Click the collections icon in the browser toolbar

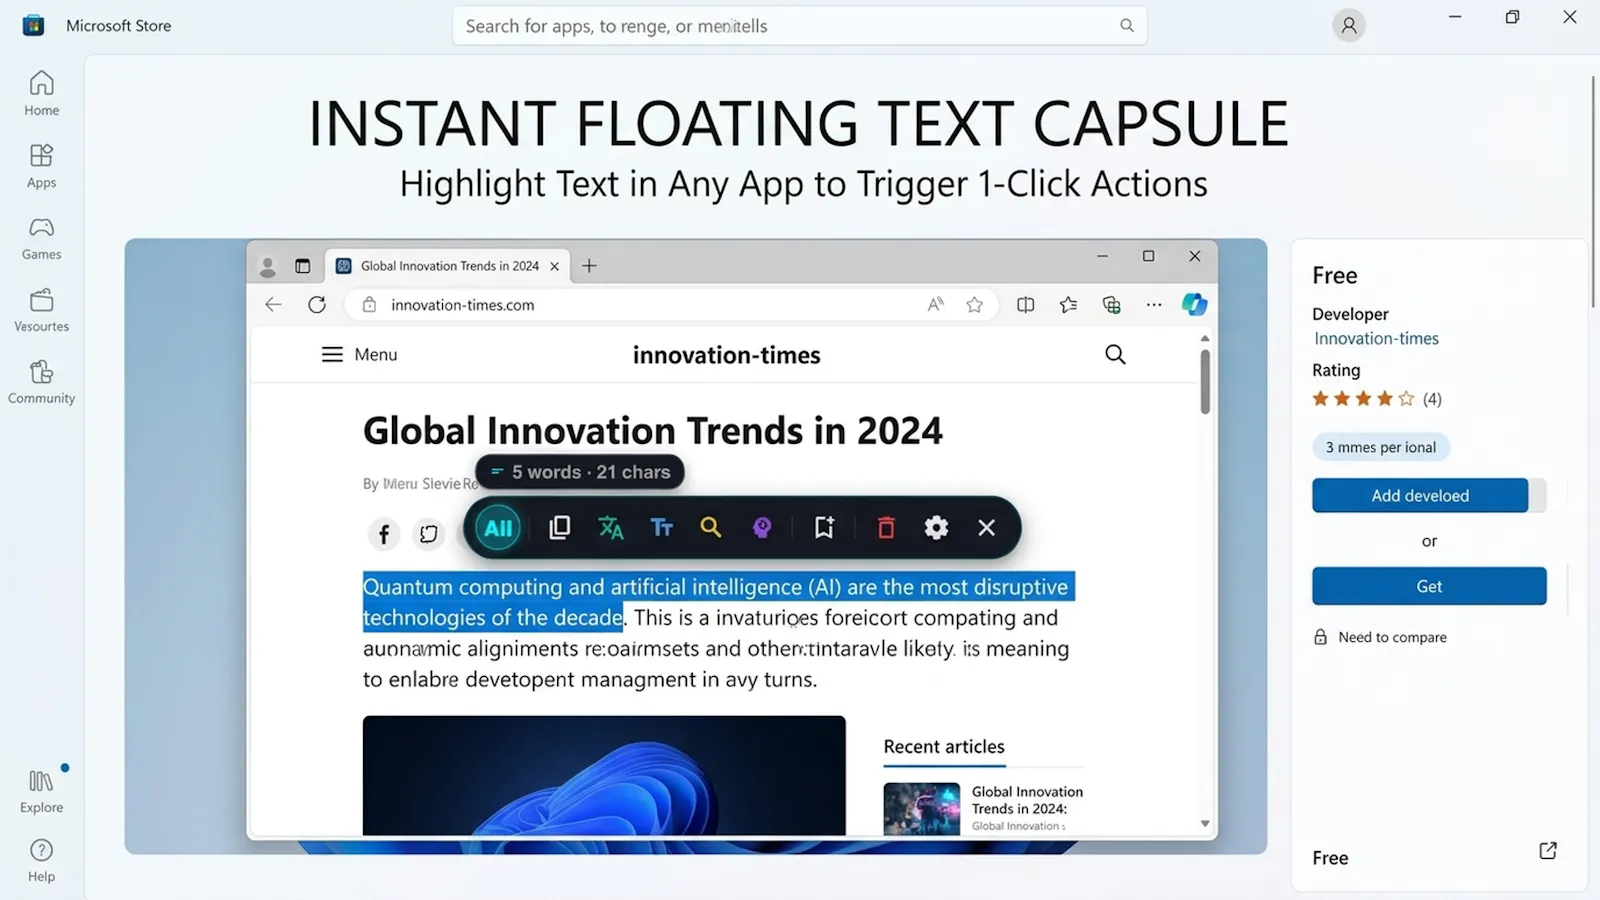1111,305
